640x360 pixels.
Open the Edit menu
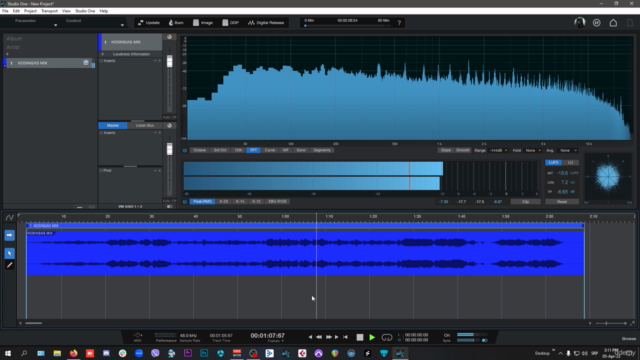[16, 11]
